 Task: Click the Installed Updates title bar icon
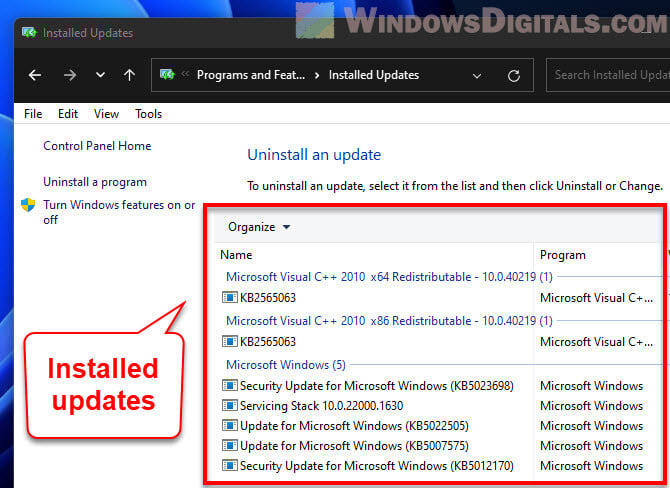click(x=29, y=32)
